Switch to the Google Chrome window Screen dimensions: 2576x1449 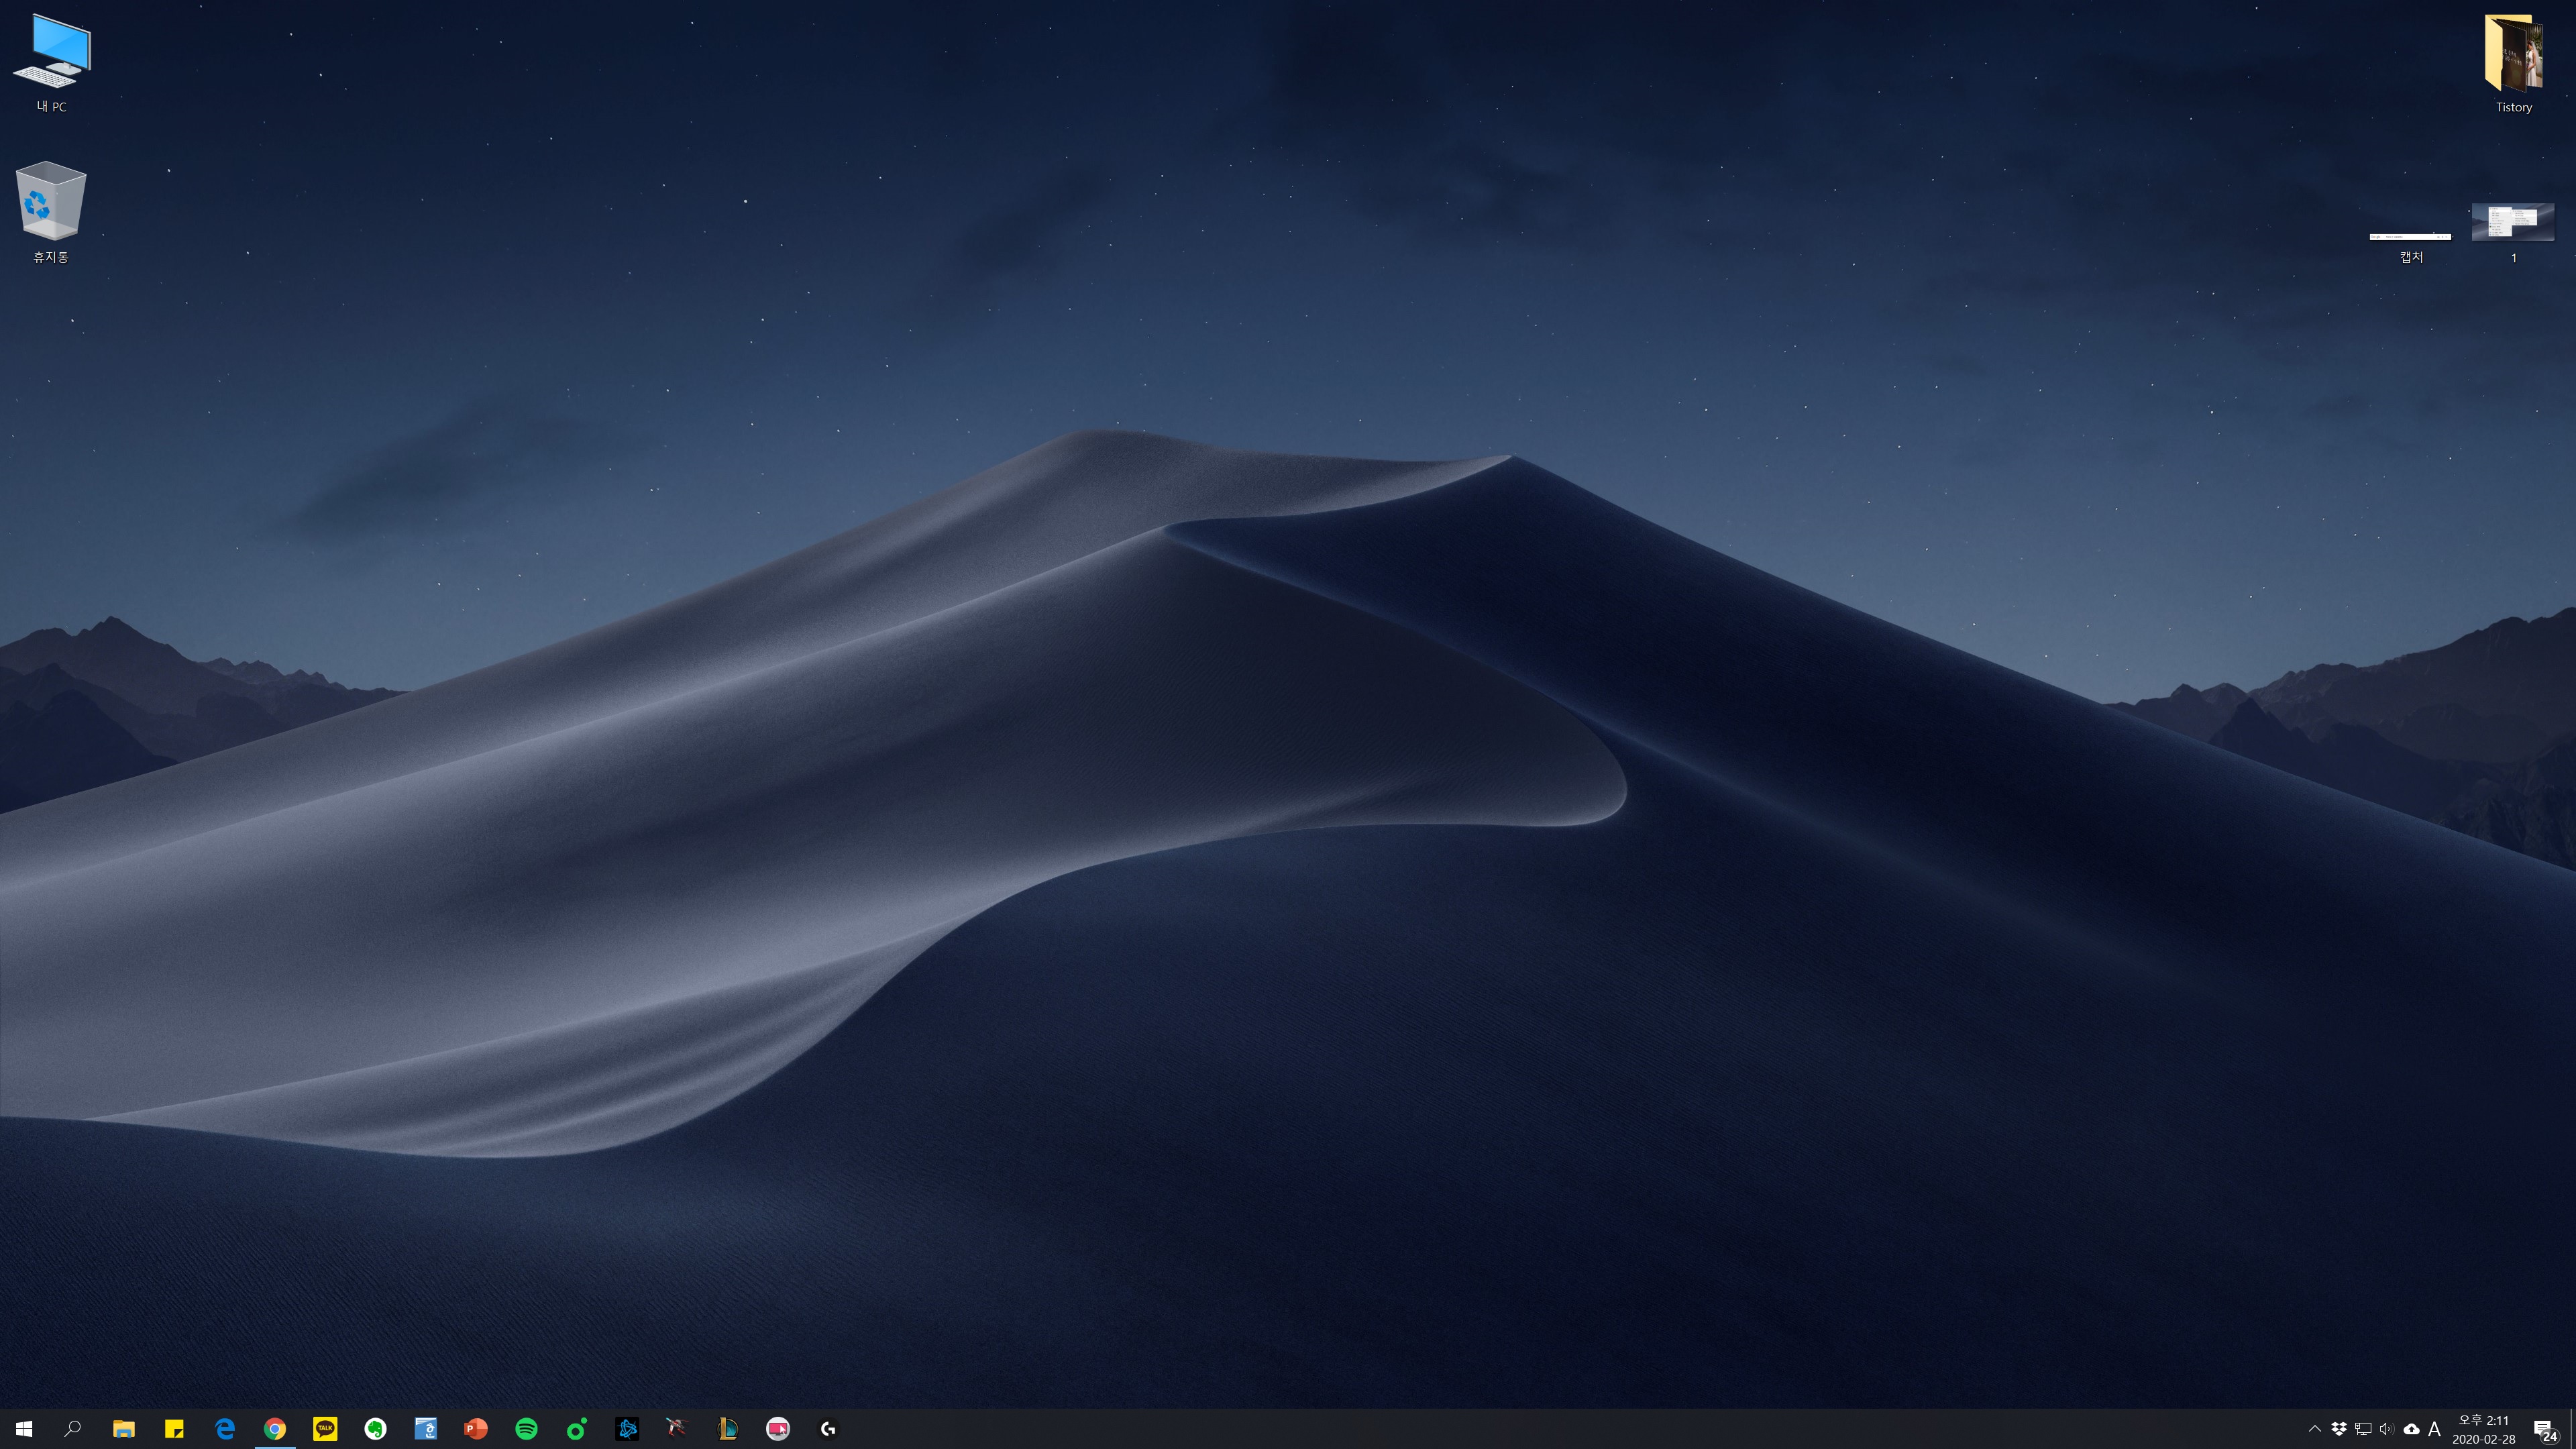pos(275,1429)
